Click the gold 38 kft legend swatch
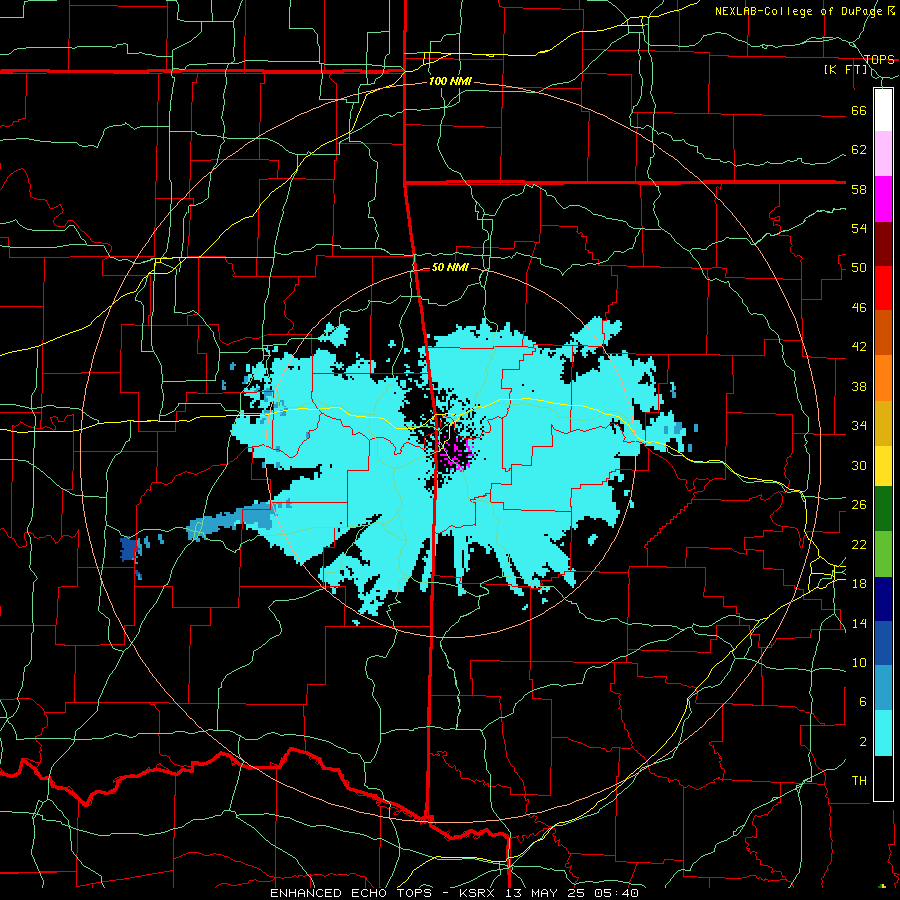The height and width of the screenshot is (900, 900). (x=883, y=423)
